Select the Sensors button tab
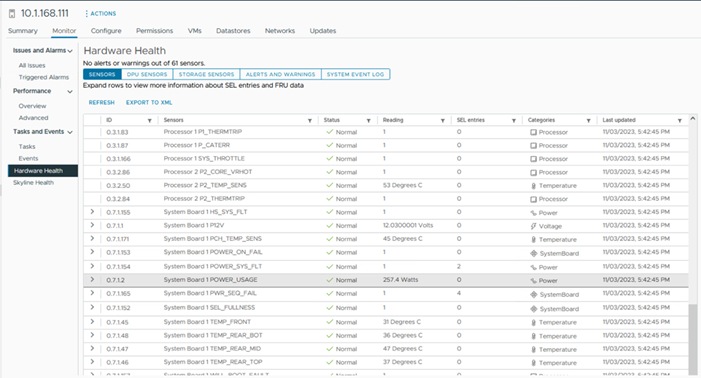This screenshot has height=378, width=701. (102, 74)
